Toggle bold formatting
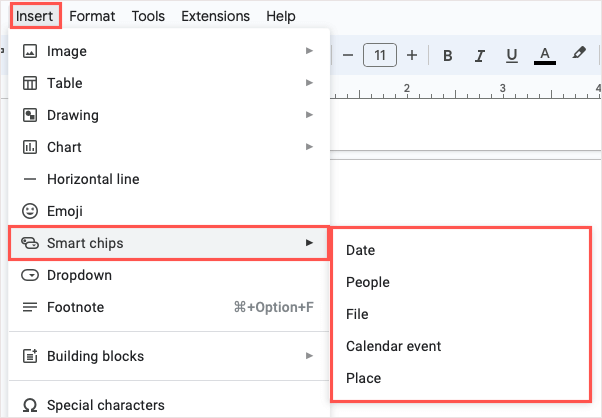The width and height of the screenshot is (602, 418). pos(448,55)
